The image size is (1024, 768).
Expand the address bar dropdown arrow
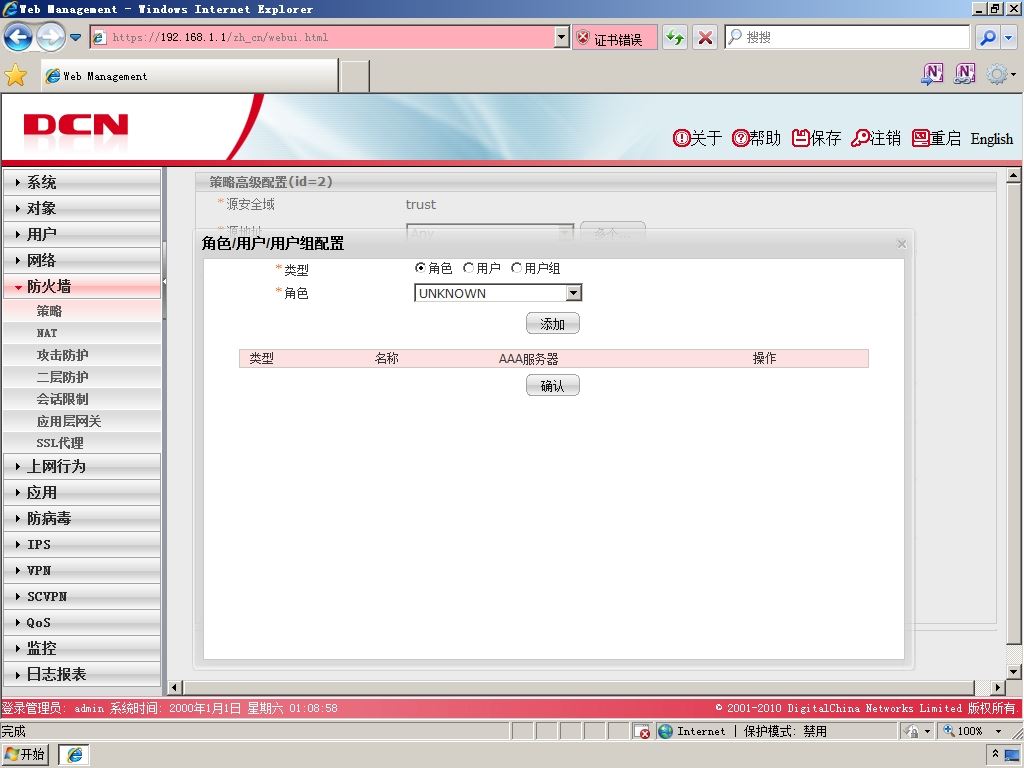(562, 37)
